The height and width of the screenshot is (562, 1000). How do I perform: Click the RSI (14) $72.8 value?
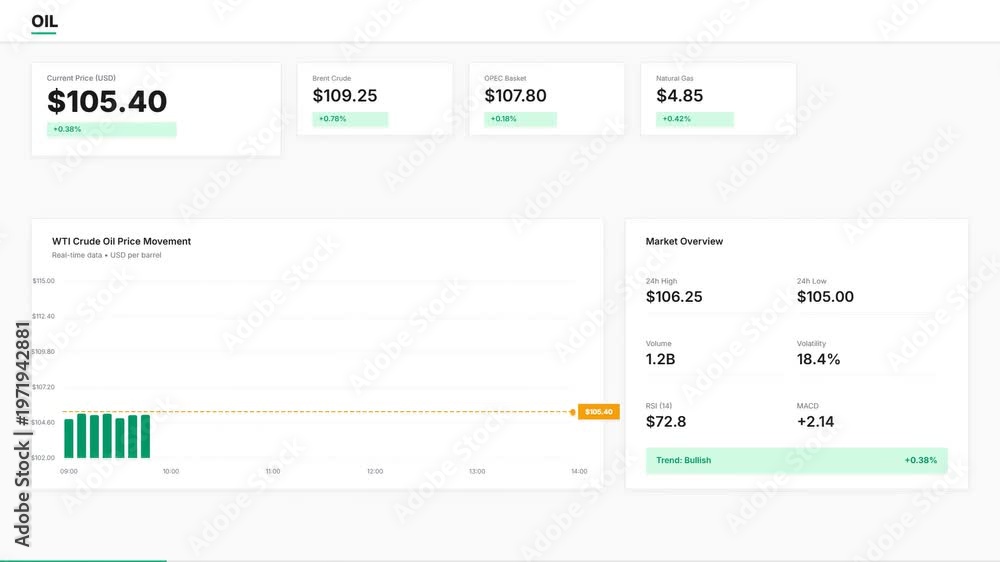(x=666, y=422)
